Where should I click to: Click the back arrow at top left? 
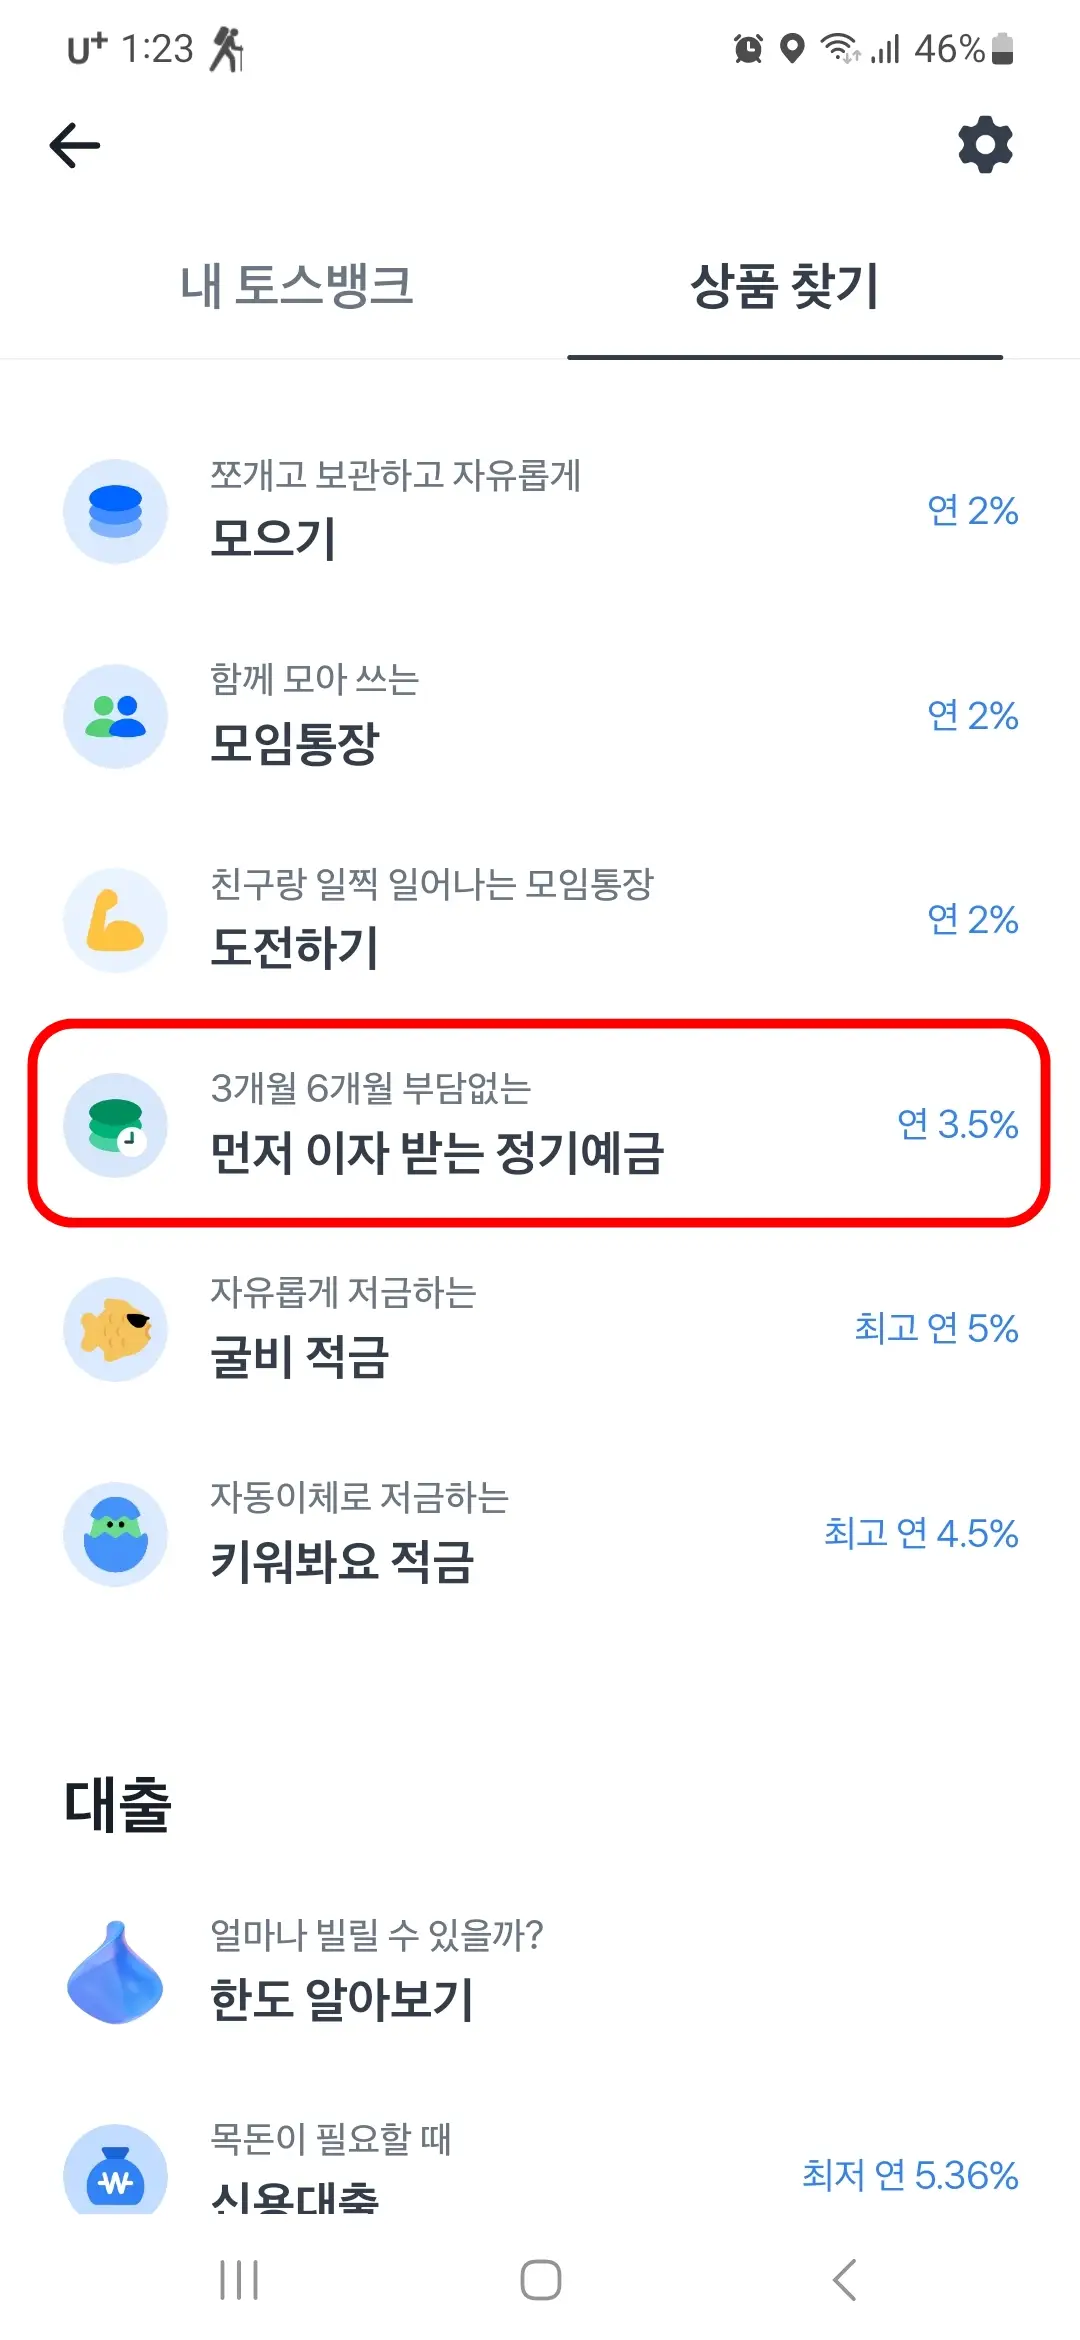pos(72,144)
